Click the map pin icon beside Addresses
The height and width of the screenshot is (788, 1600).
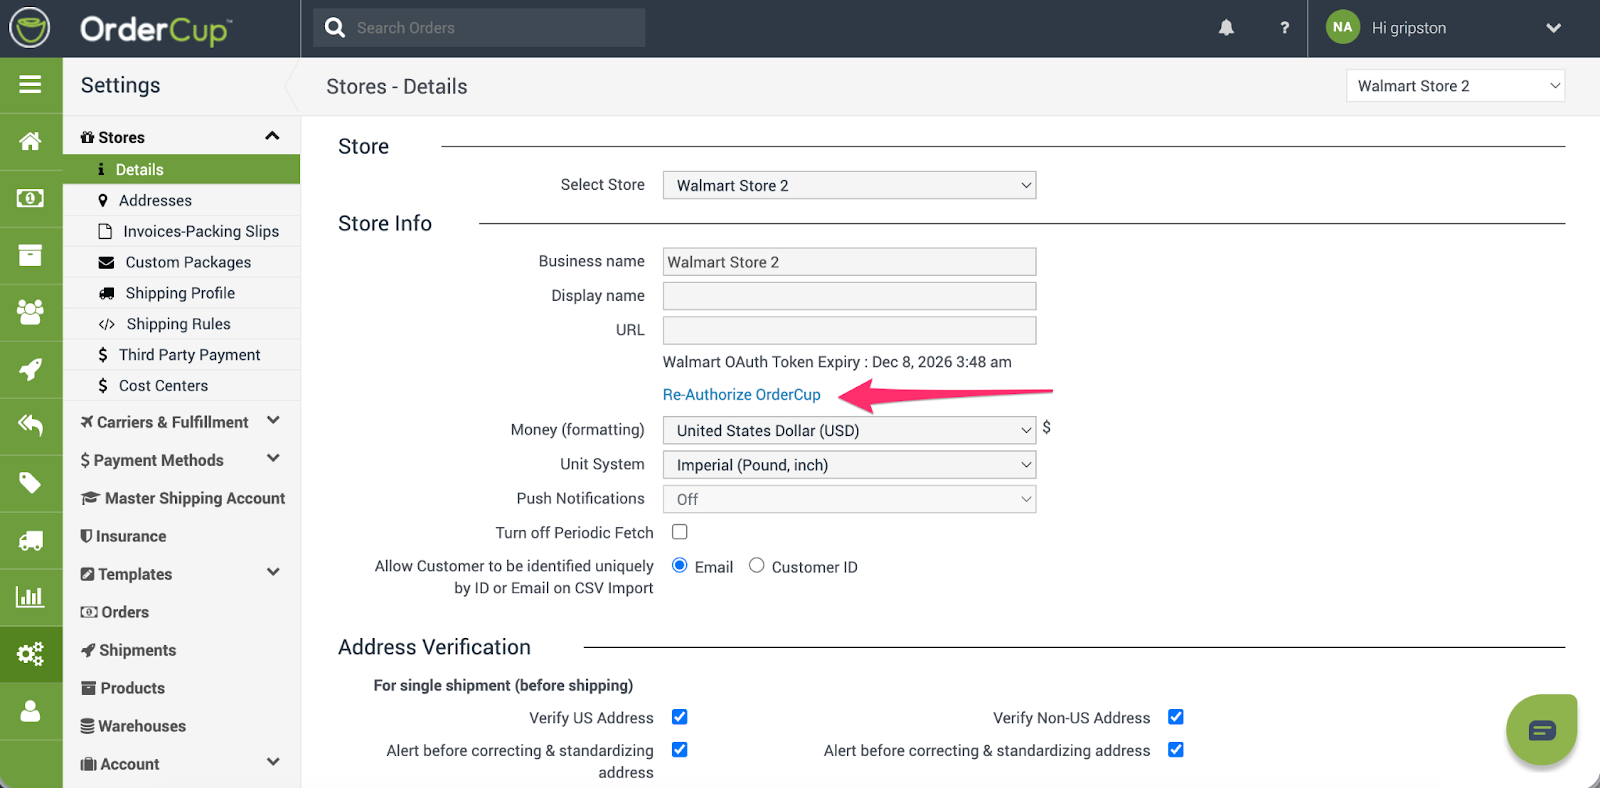click(x=103, y=200)
